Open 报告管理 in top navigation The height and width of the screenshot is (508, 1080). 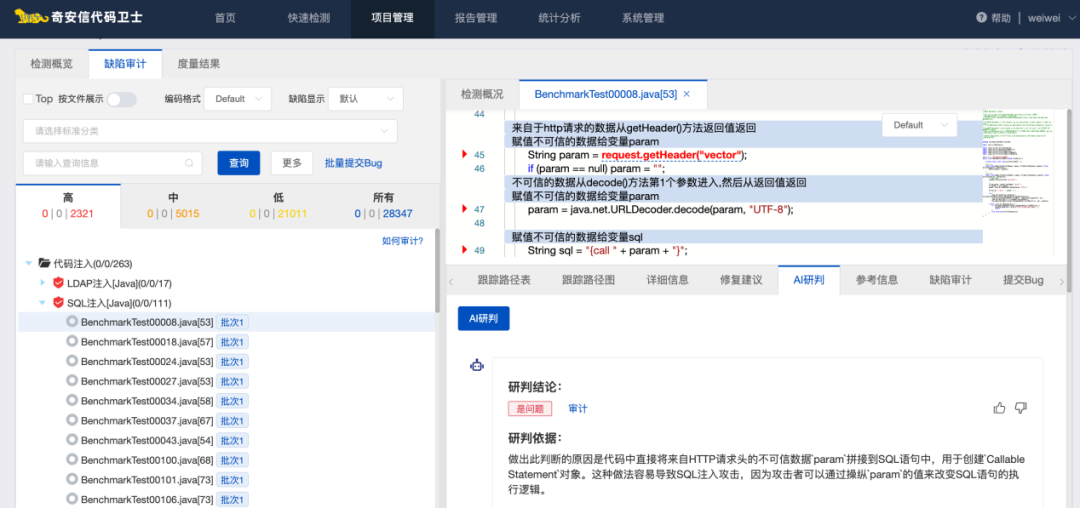(475, 18)
